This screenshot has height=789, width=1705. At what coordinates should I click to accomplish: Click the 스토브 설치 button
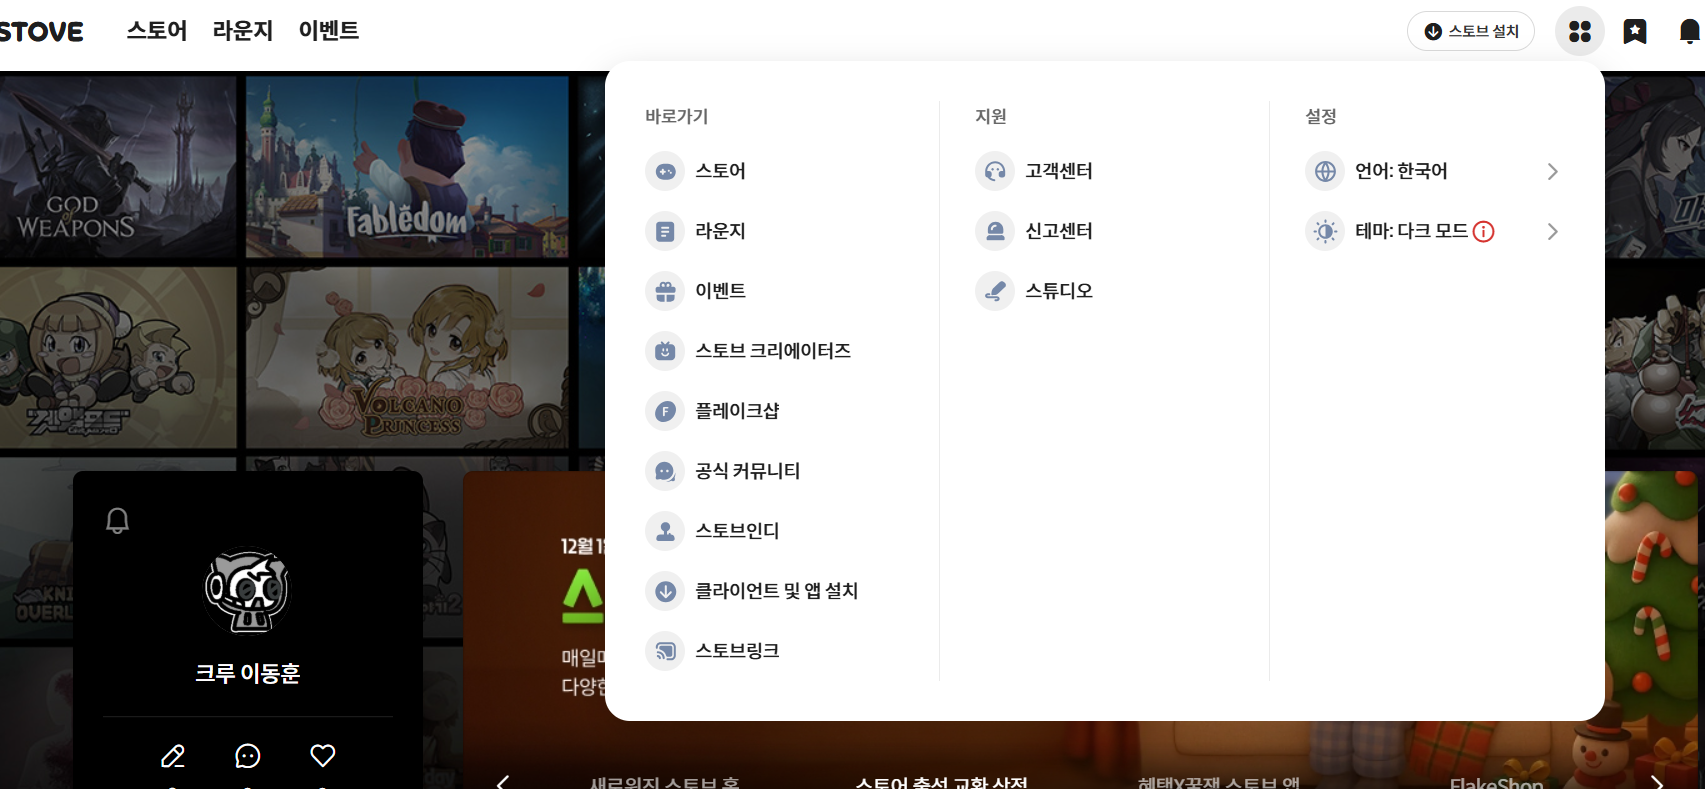point(1470,32)
